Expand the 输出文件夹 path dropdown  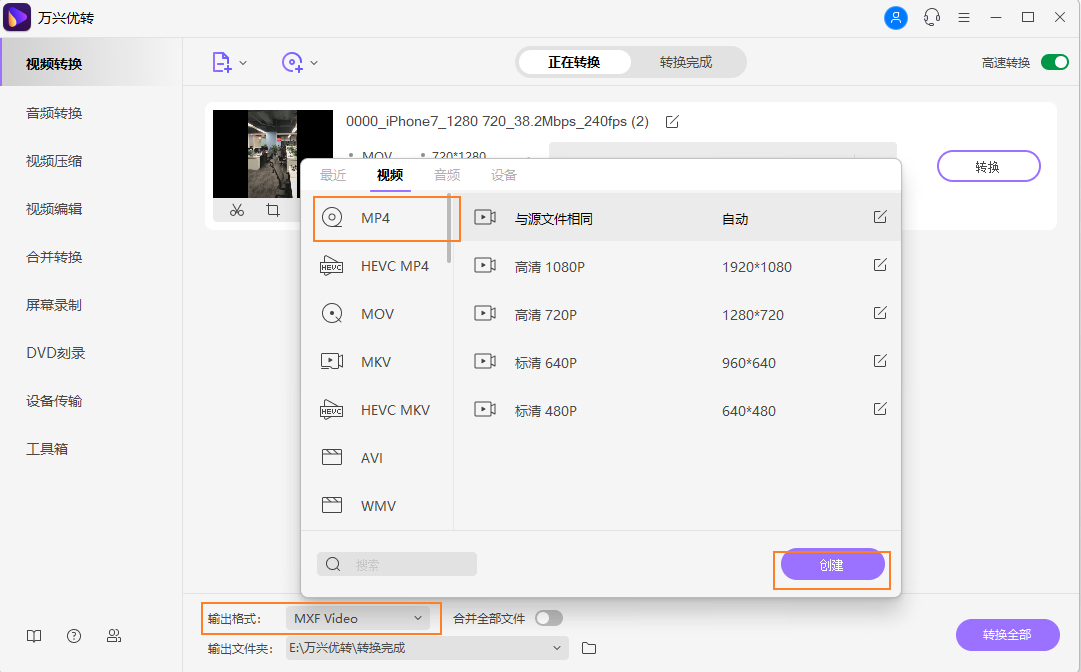click(x=557, y=648)
